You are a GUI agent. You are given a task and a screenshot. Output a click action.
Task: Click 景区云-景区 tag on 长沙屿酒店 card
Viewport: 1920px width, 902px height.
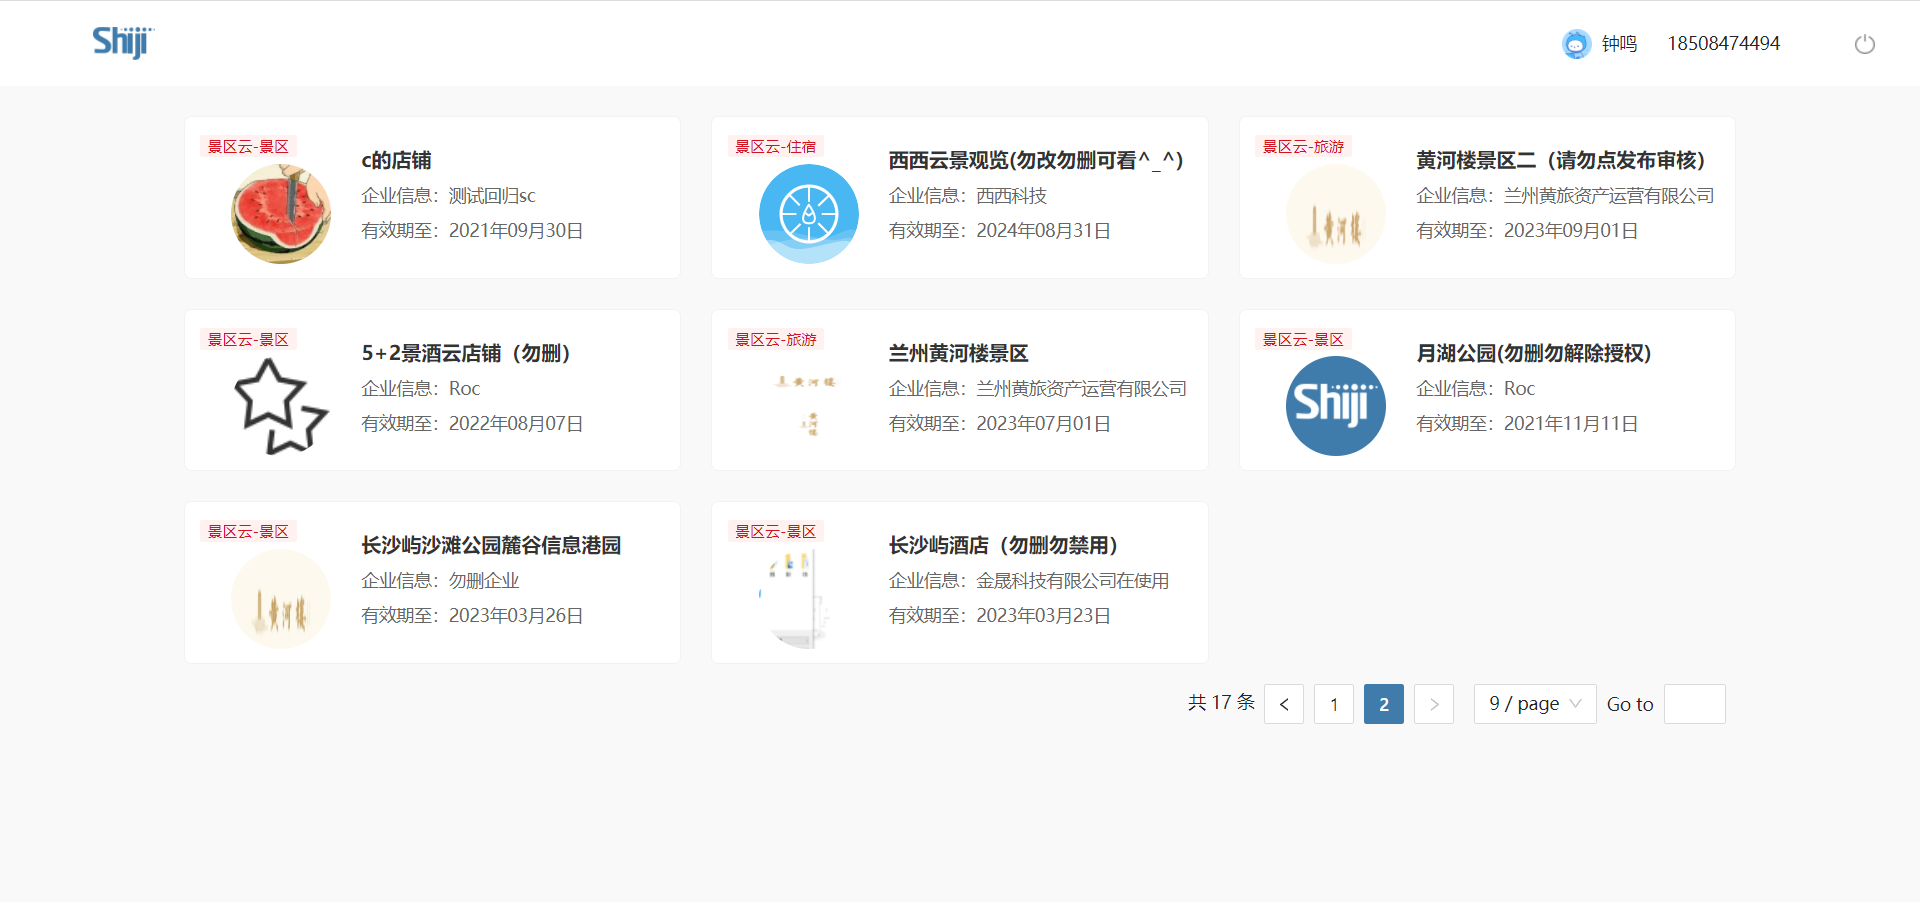[776, 531]
